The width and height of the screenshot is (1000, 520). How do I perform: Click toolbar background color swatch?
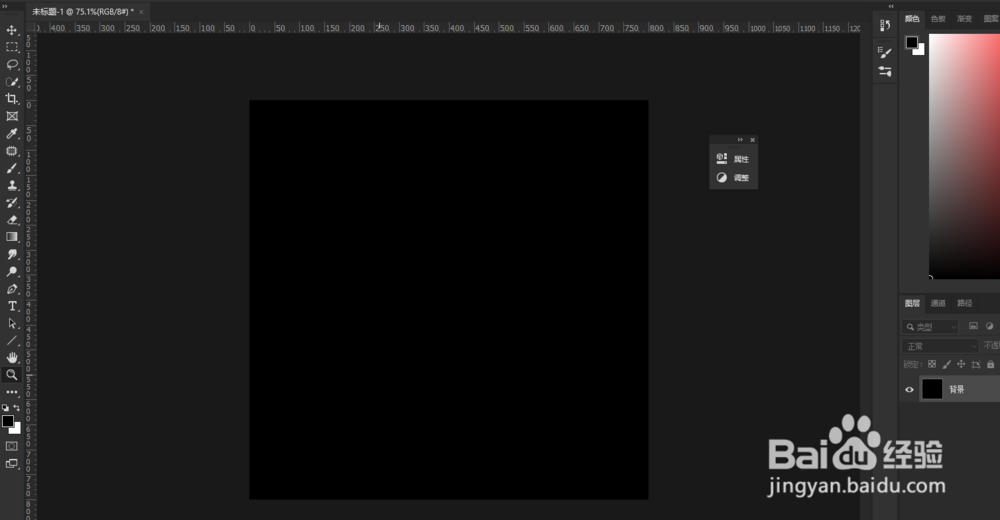[x=17, y=430]
